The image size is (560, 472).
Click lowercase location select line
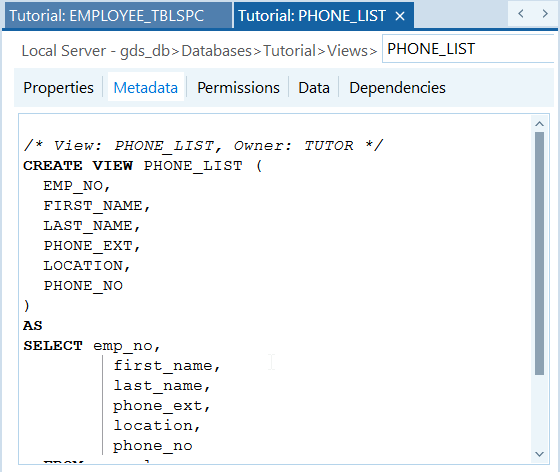click(x=156, y=426)
